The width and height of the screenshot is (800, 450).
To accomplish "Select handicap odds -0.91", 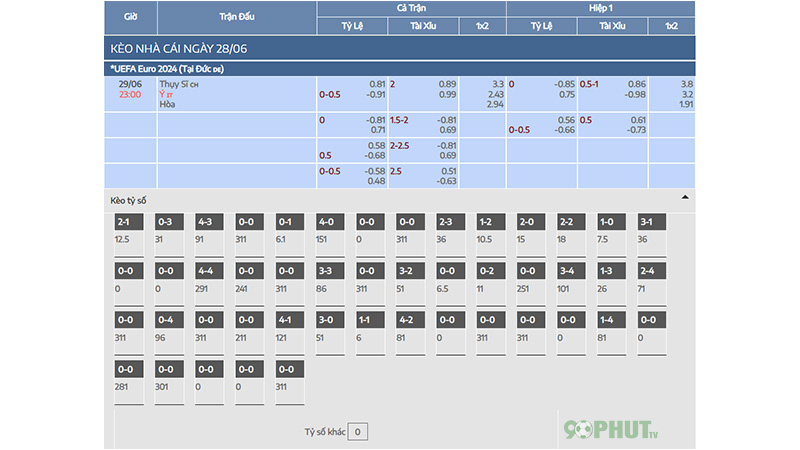I will (375, 94).
